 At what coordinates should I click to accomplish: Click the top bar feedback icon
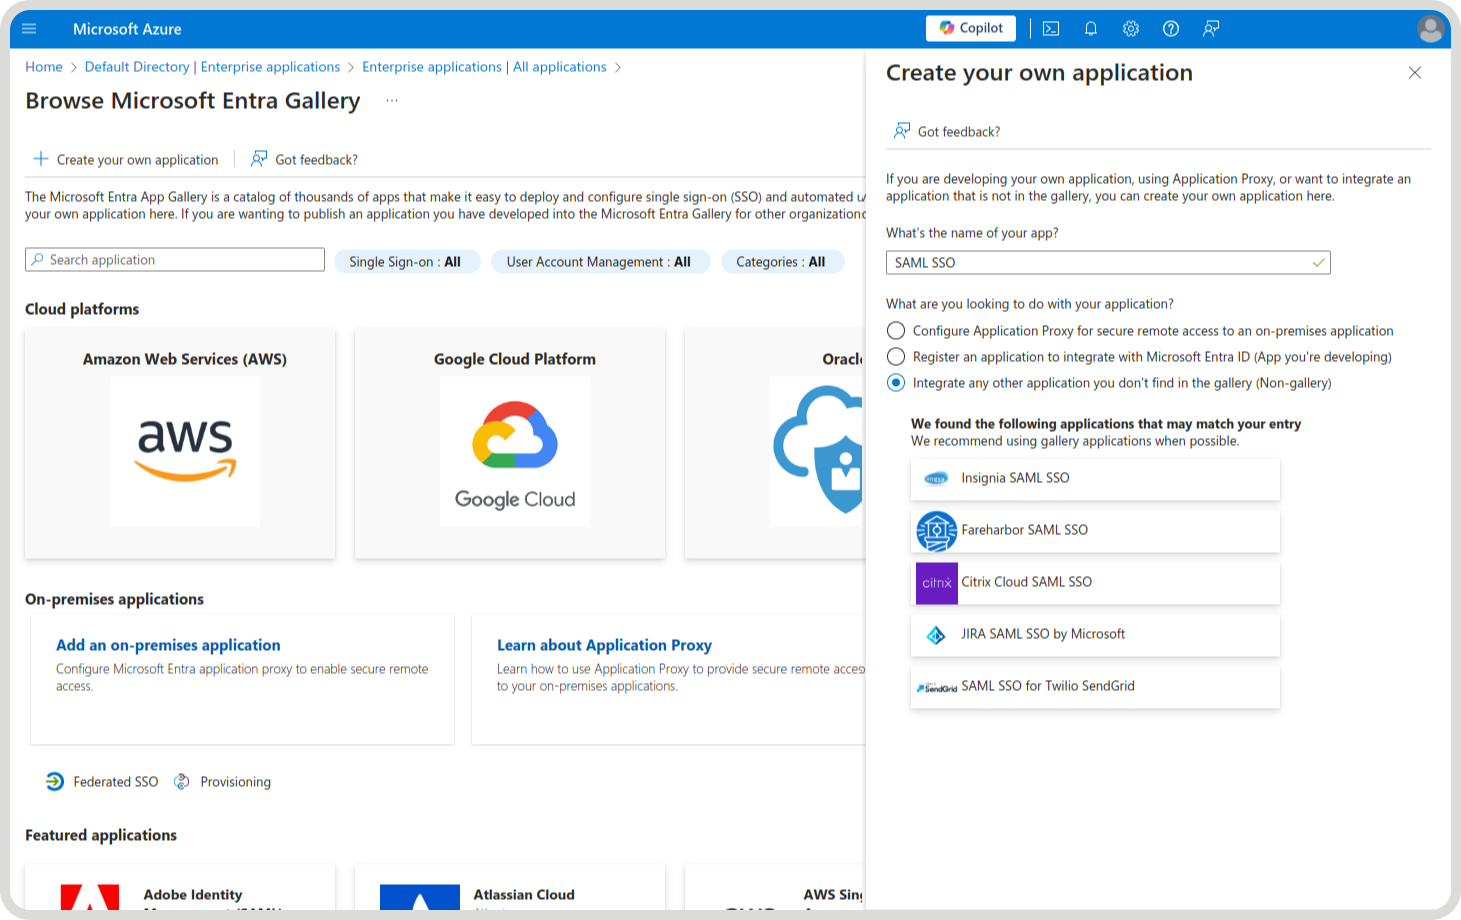1211,29
